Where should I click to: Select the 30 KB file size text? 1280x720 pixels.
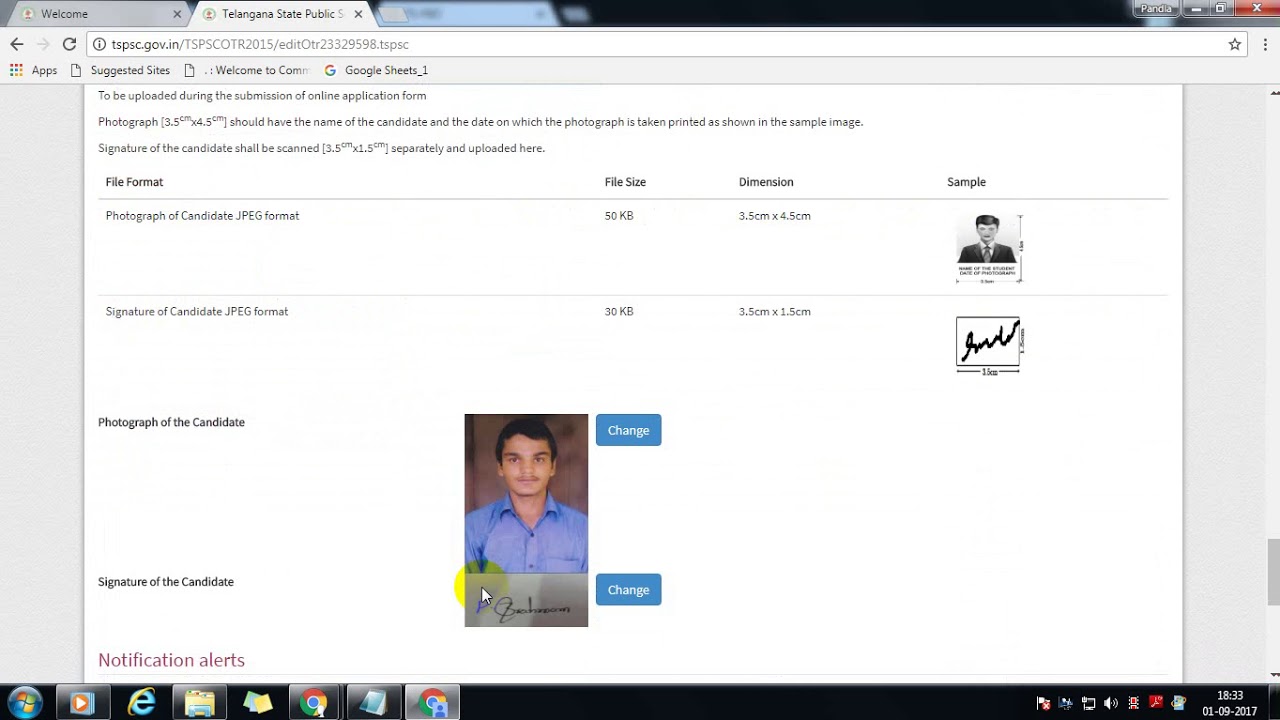coord(619,312)
